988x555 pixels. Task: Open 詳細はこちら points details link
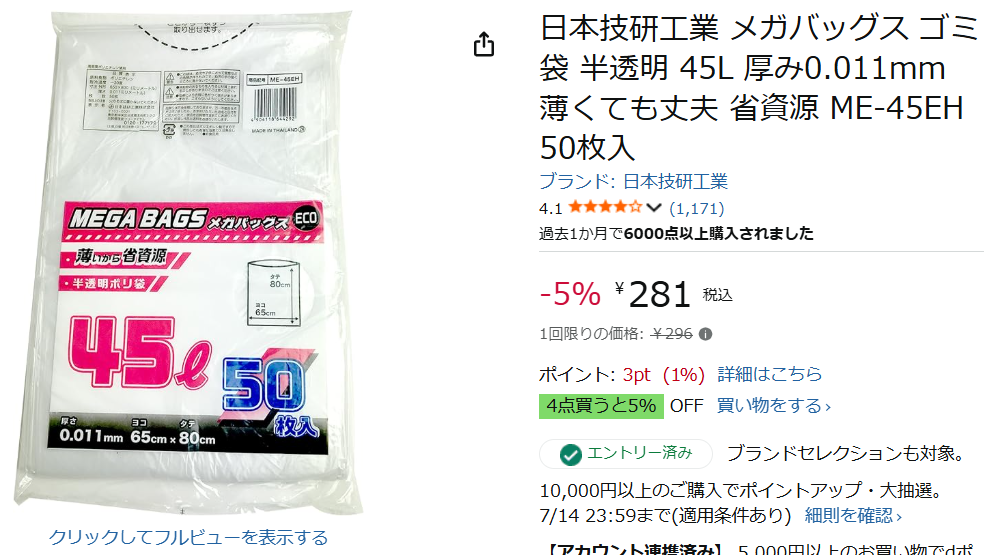click(769, 374)
